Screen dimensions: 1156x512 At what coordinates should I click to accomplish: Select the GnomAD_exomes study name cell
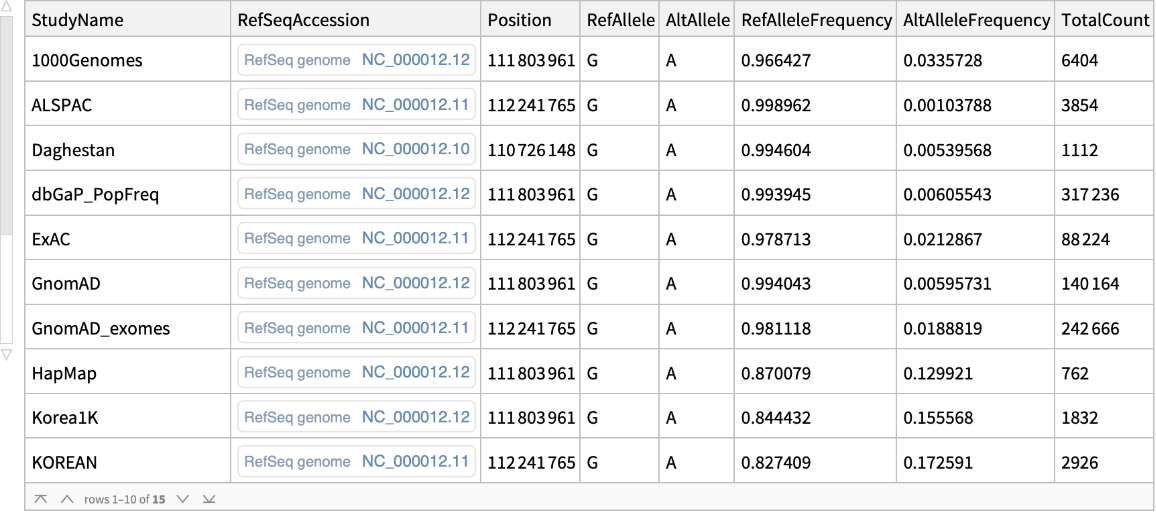click(101, 328)
